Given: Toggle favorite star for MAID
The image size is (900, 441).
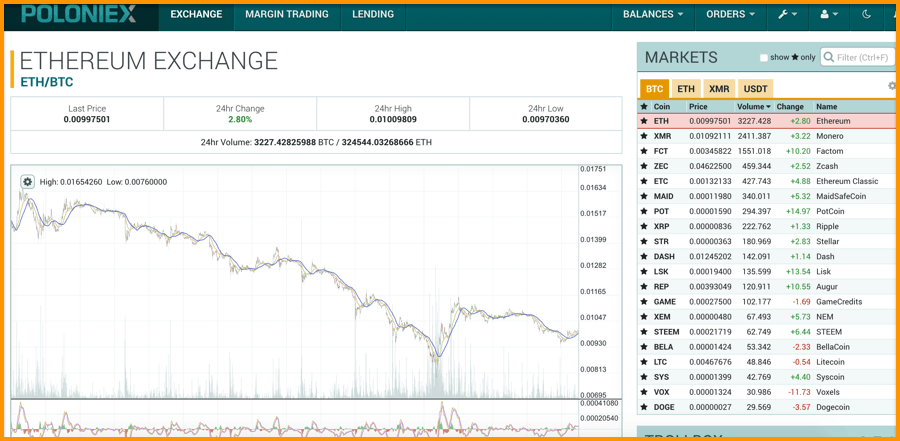Looking at the screenshot, I should pos(644,196).
